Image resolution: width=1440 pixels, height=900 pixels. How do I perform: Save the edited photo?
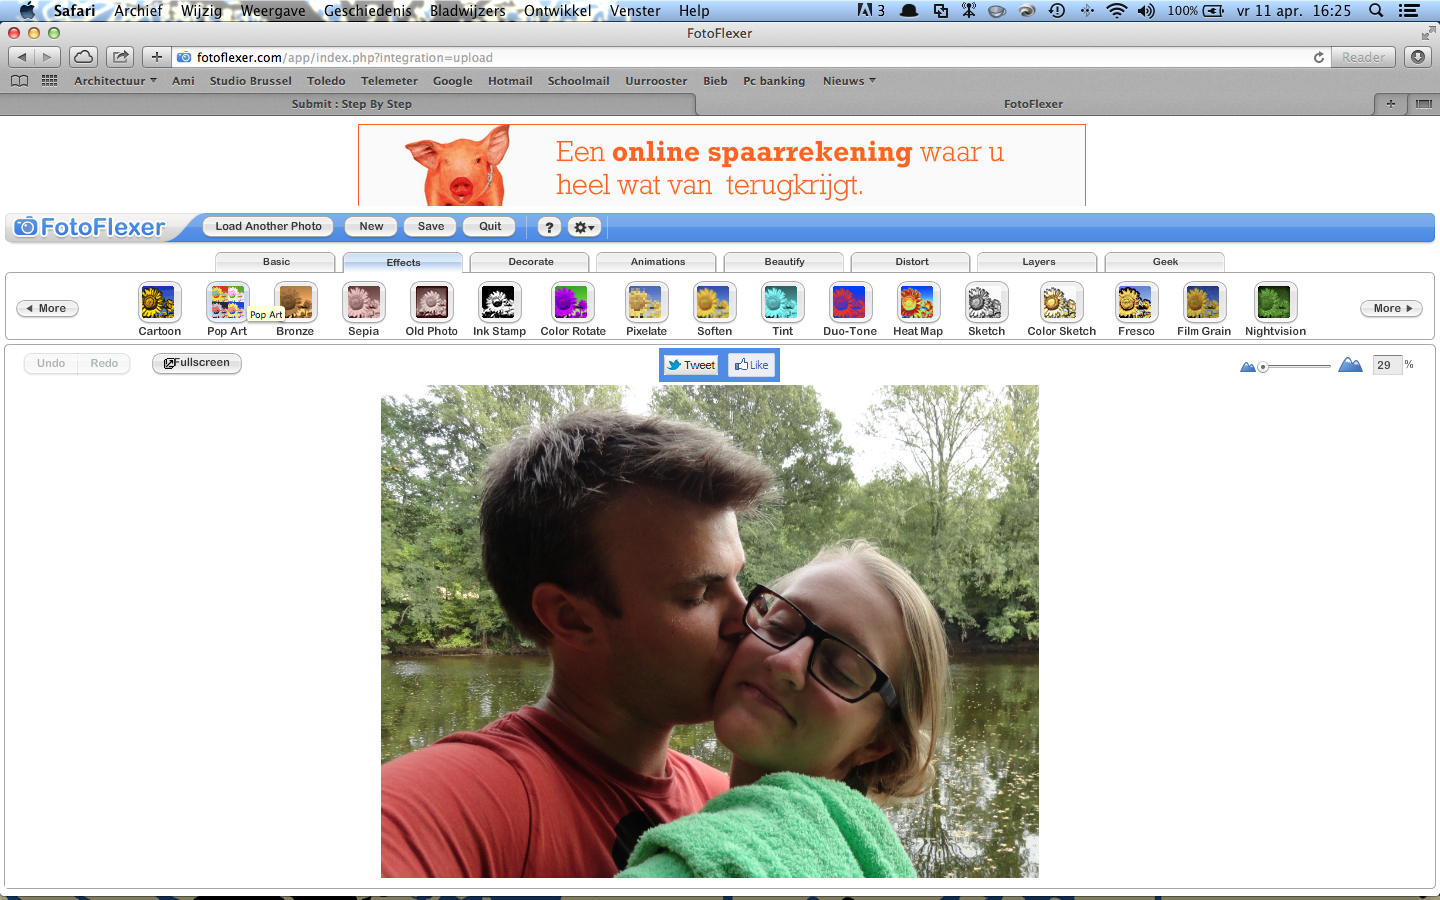coord(431,227)
